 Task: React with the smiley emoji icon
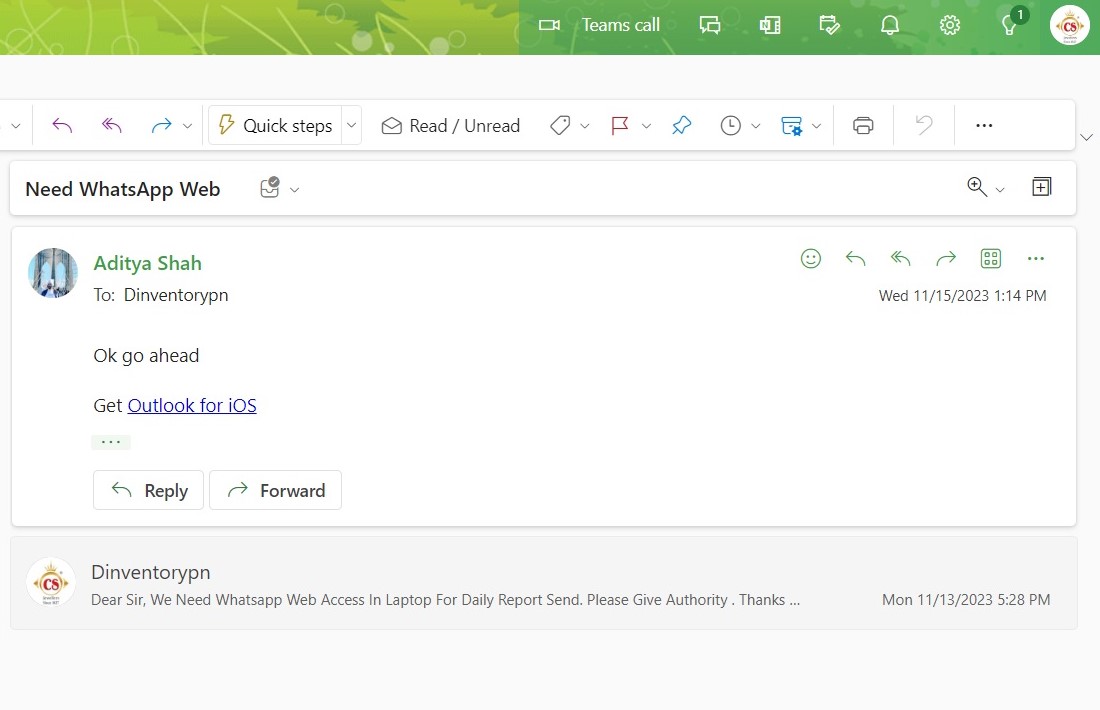[x=810, y=259]
